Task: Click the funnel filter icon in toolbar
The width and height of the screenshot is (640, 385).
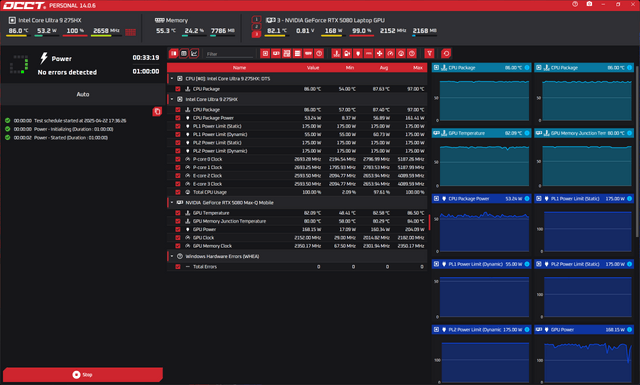Action: click(429, 53)
